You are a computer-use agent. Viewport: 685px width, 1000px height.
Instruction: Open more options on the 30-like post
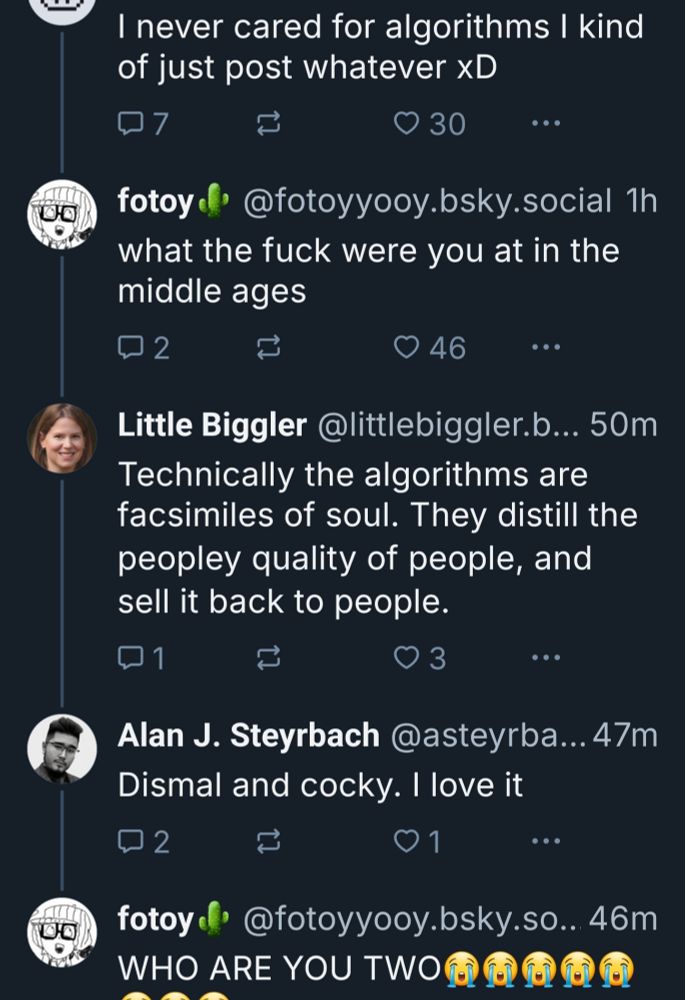pos(545,124)
